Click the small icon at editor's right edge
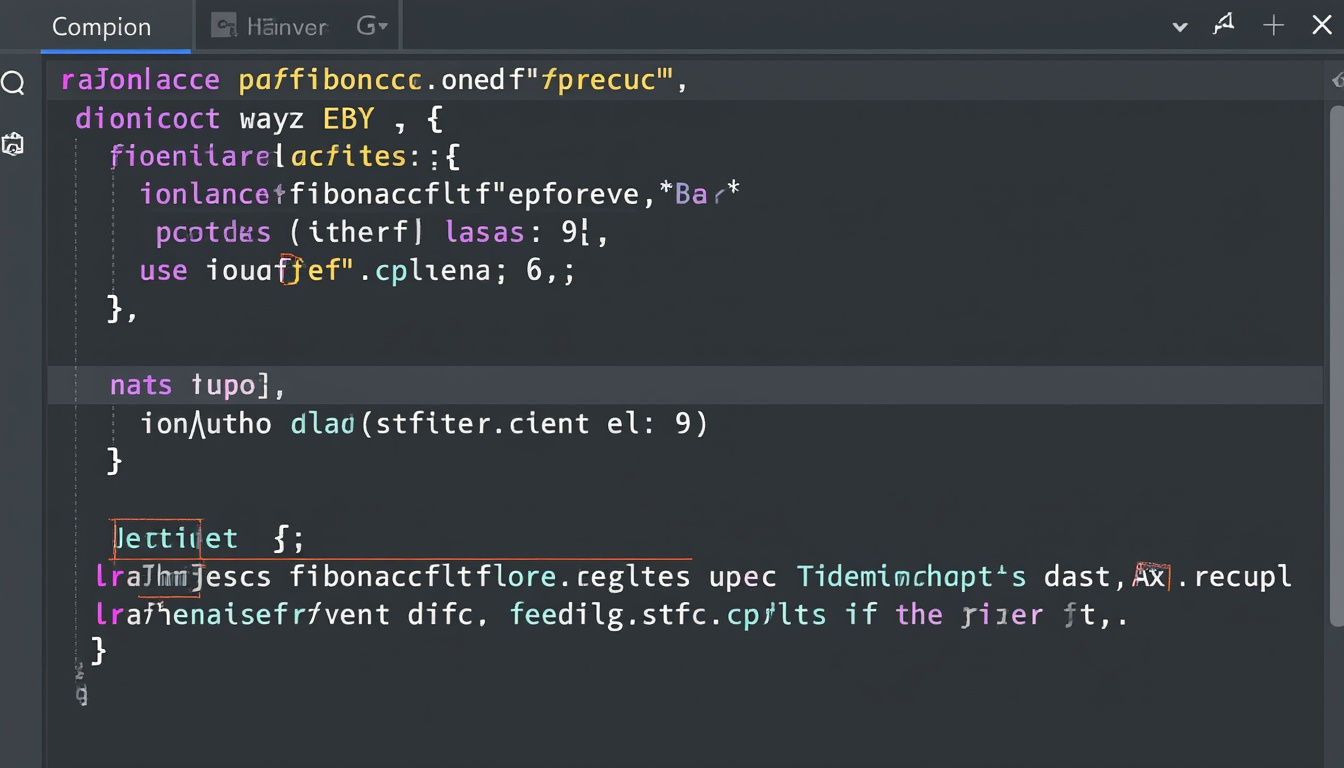 tap(1338, 81)
